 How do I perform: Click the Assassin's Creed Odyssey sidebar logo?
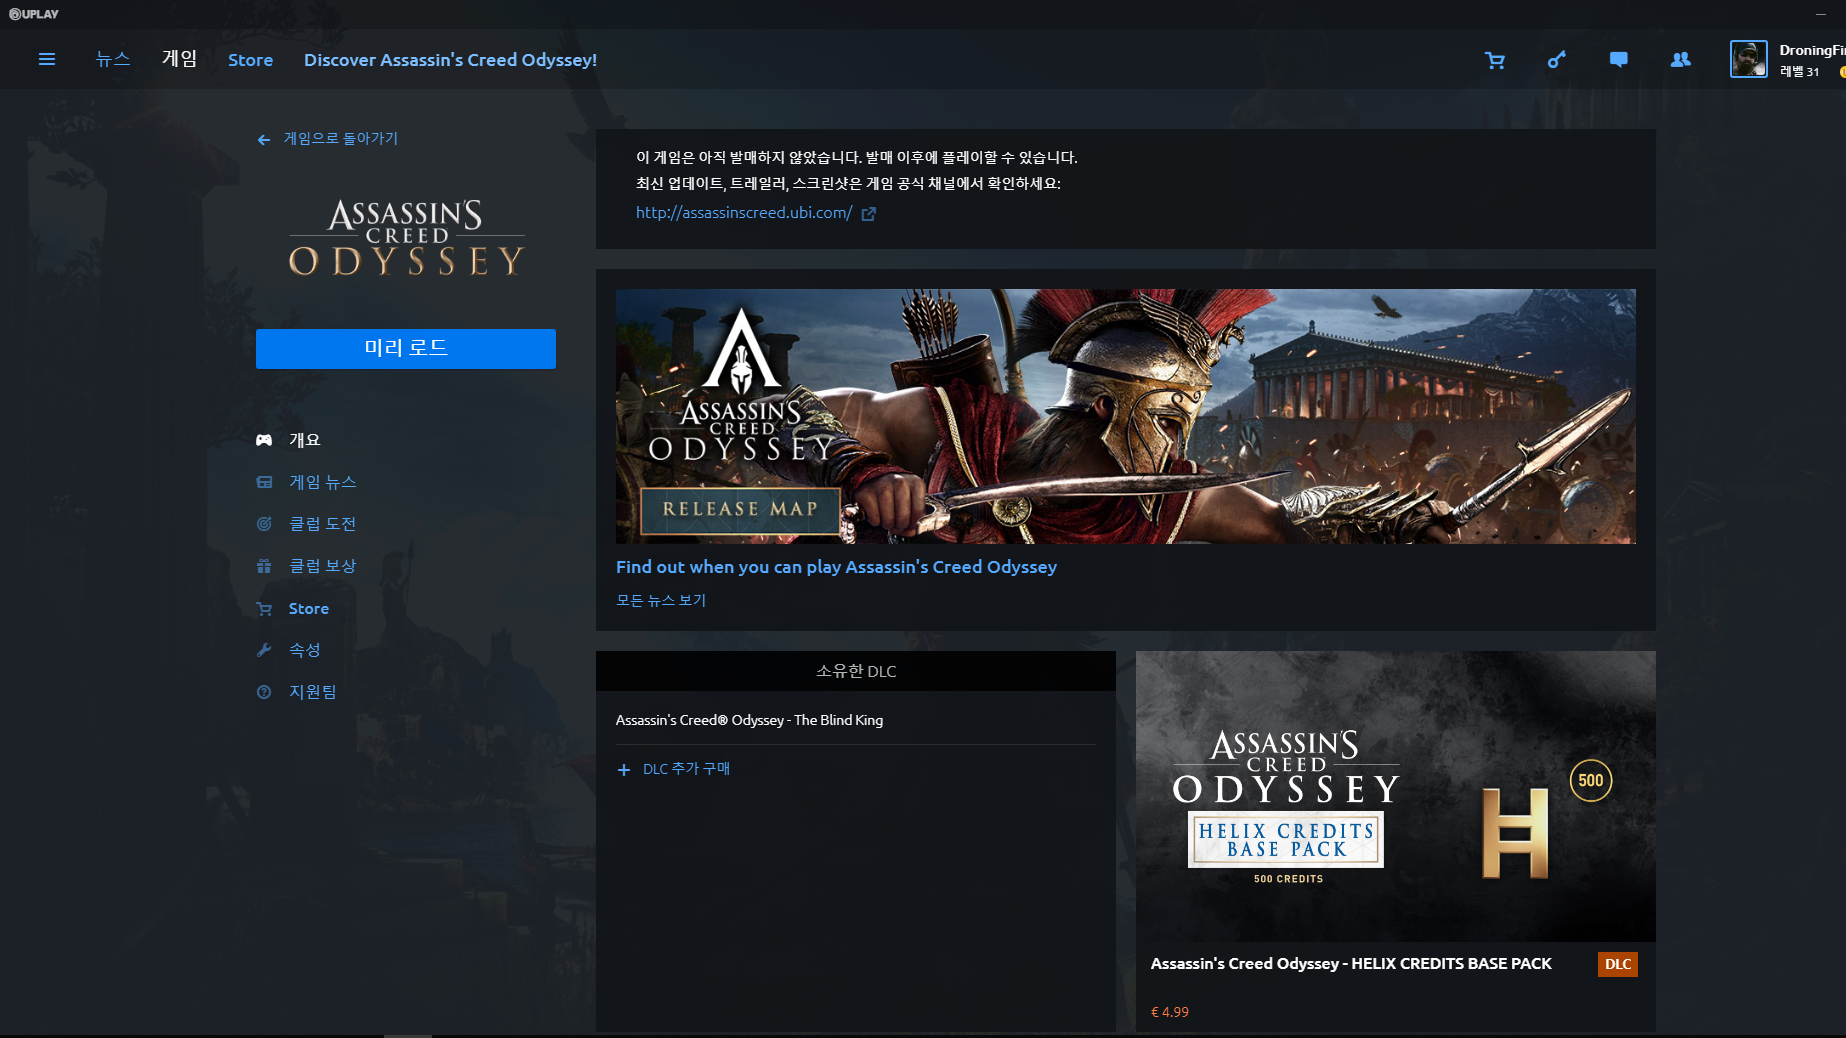(406, 238)
